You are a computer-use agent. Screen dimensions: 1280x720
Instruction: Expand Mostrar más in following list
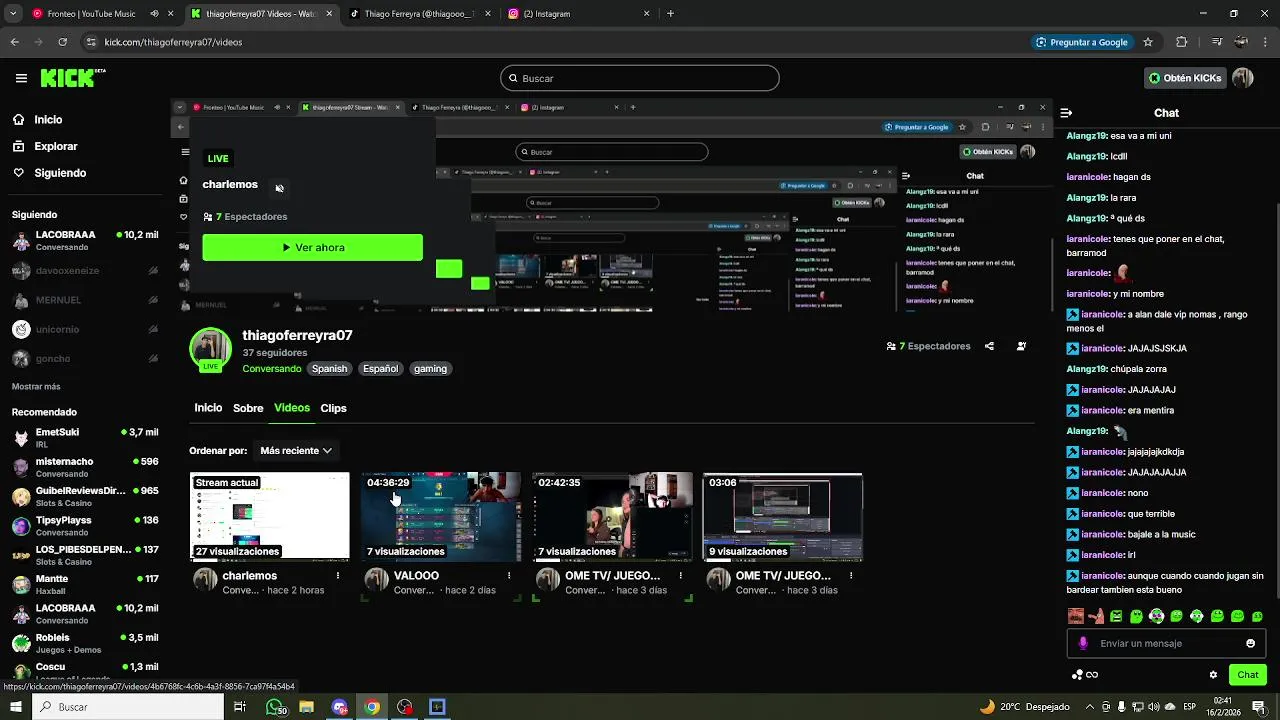(36, 386)
